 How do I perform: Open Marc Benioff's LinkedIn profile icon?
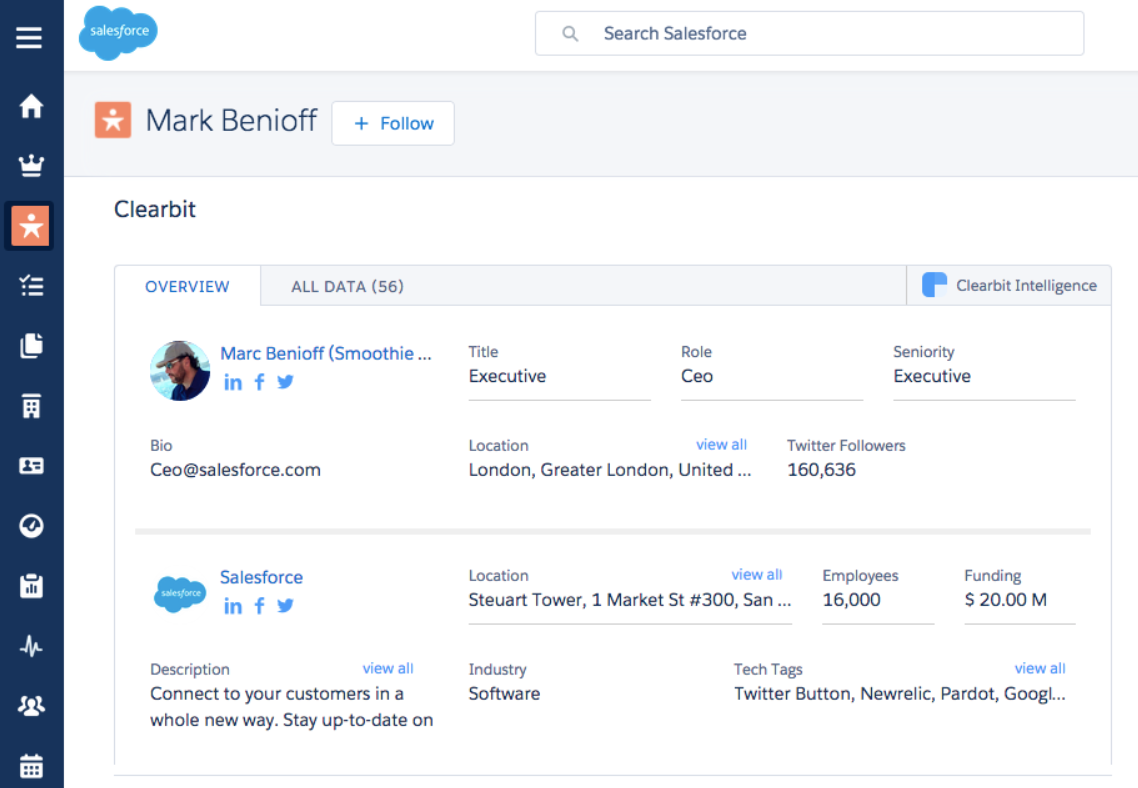pyautogui.click(x=233, y=382)
